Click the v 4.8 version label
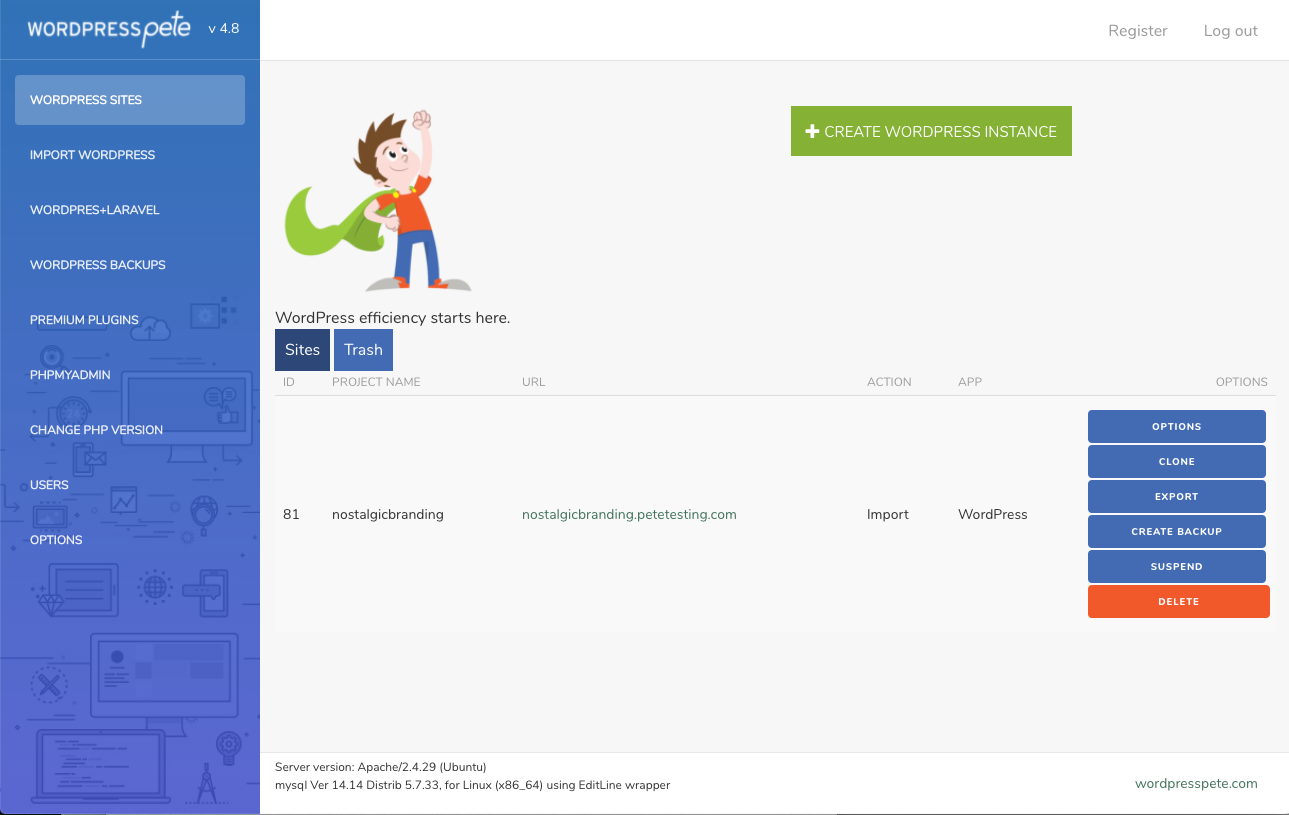Screen dimensions: 1289x815 point(224,29)
